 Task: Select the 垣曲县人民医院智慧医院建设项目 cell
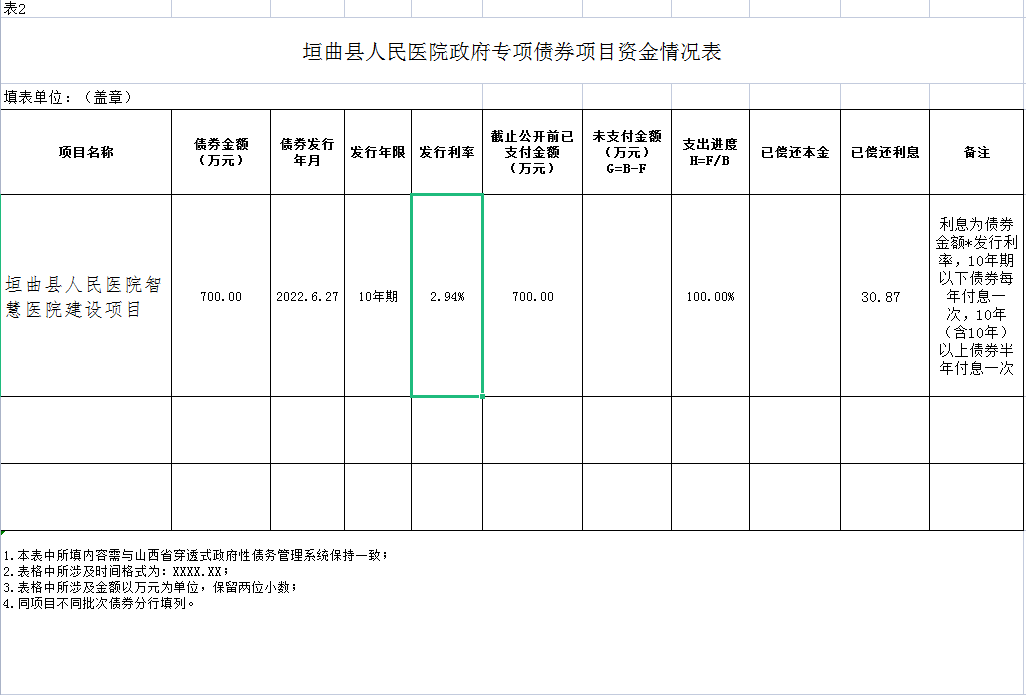coord(86,296)
